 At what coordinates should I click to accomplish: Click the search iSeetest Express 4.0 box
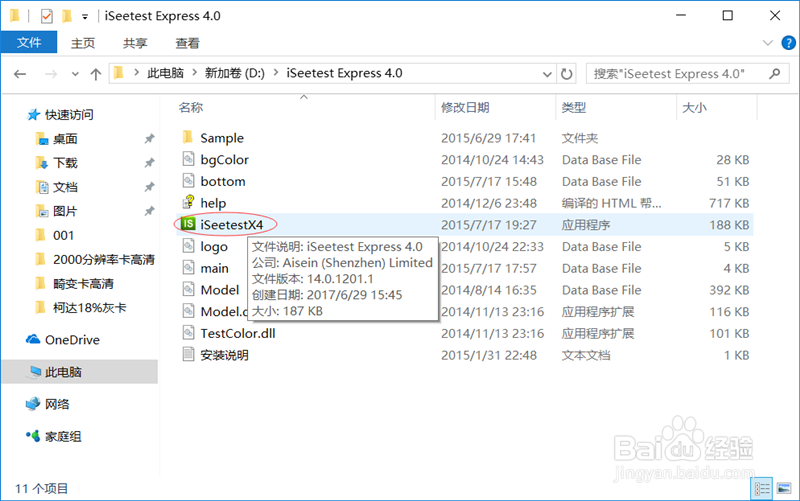click(x=687, y=73)
